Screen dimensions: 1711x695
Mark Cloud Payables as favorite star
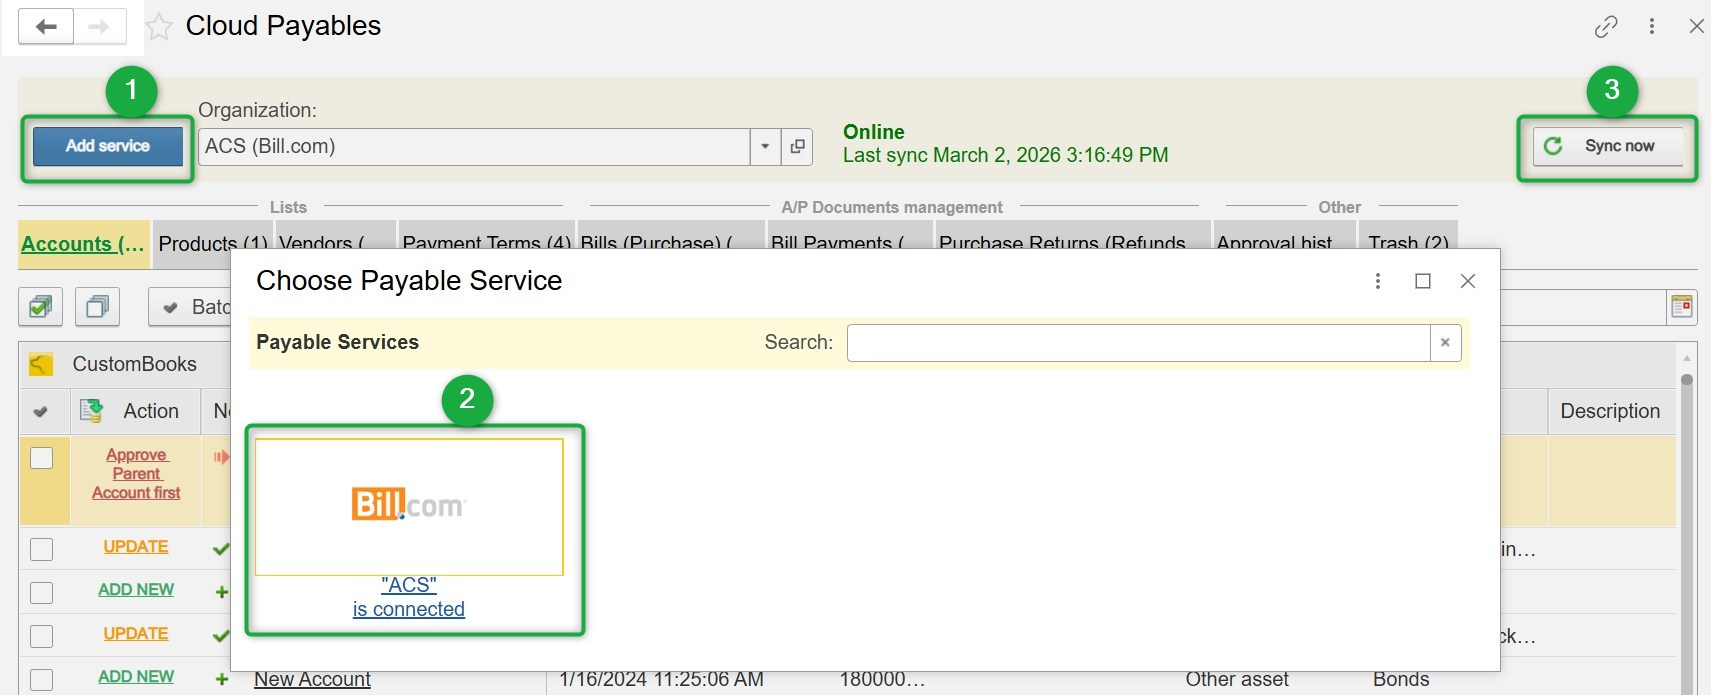(x=159, y=27)
